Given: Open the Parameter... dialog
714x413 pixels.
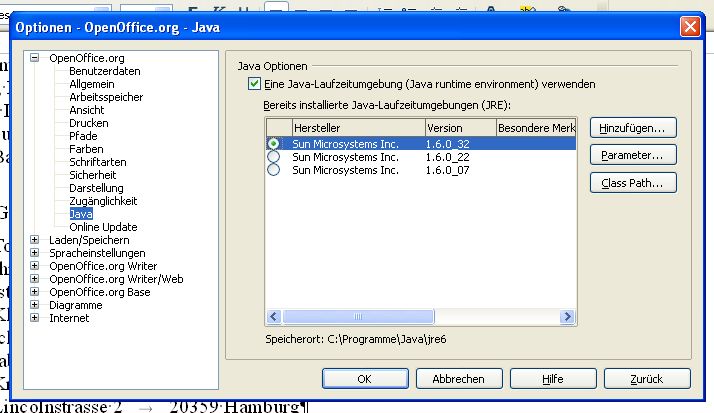Looking at the screenshot, I should pos(633,155).
